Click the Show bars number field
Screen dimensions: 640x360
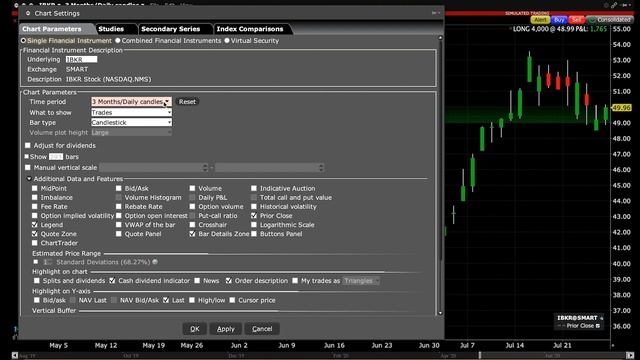pos(56,157)
